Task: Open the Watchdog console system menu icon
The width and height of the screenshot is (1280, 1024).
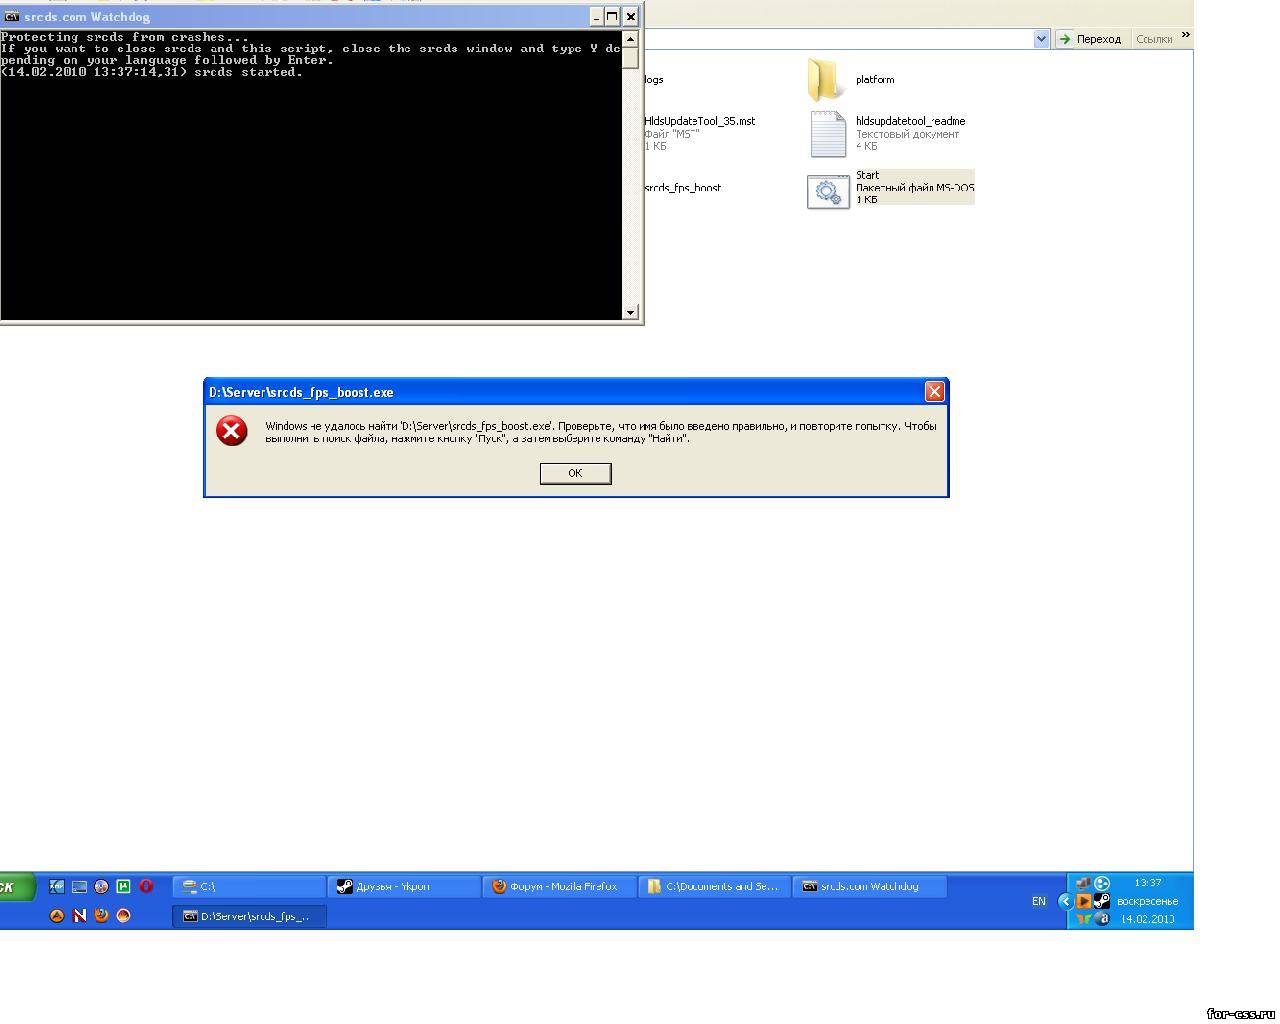Action: tap(11, 16)
